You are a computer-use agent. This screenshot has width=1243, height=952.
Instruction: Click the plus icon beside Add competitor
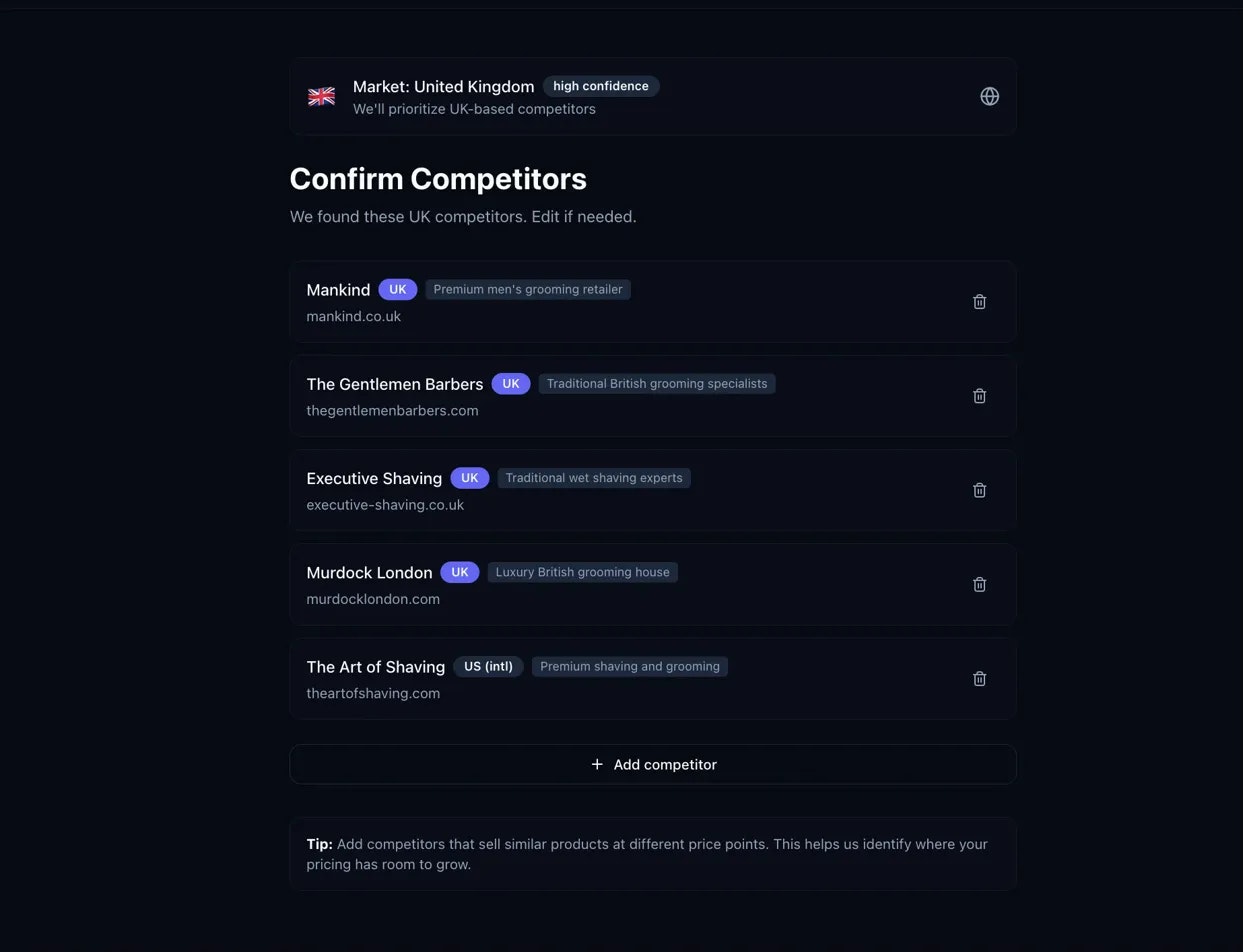click(x=597, y=764)
